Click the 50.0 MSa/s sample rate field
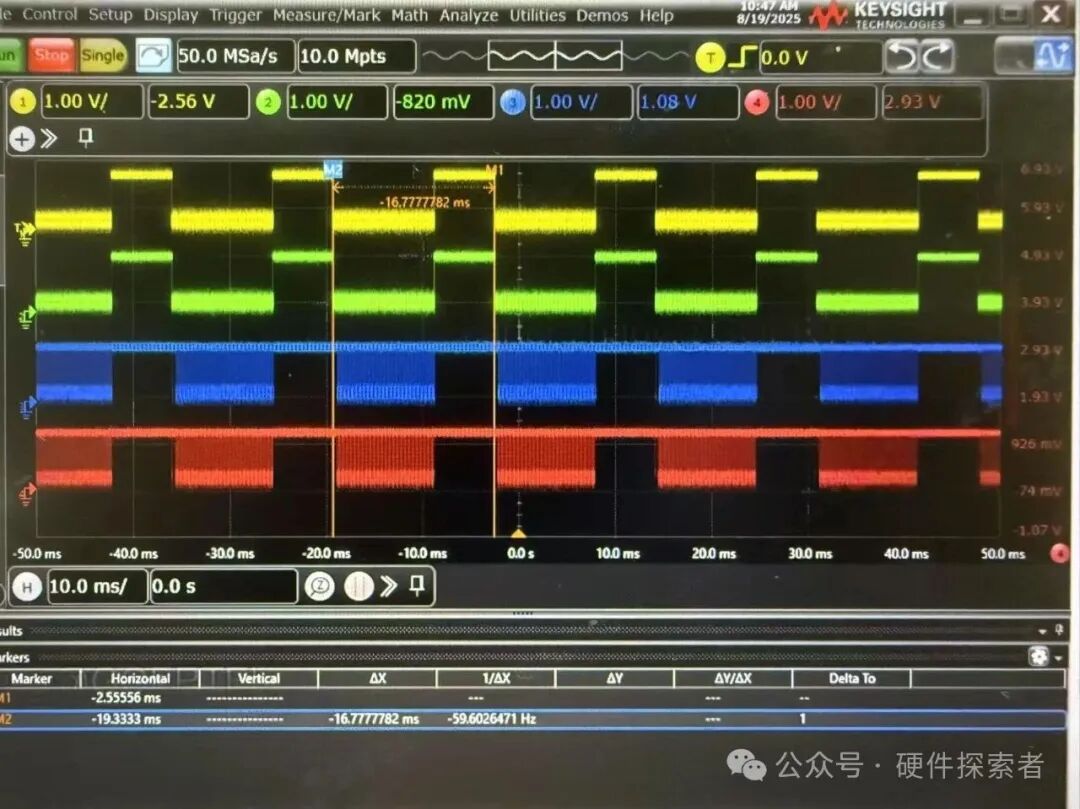The width and height of the screenshot is (1080, 809). (236, 56)
